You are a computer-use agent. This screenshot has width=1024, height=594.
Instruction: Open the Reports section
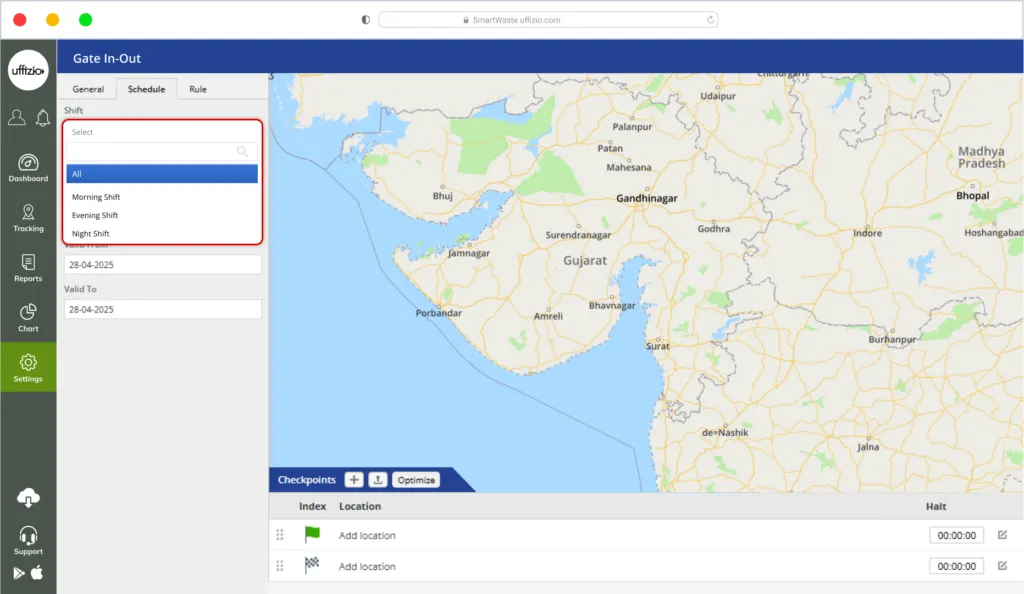(28, 267)
